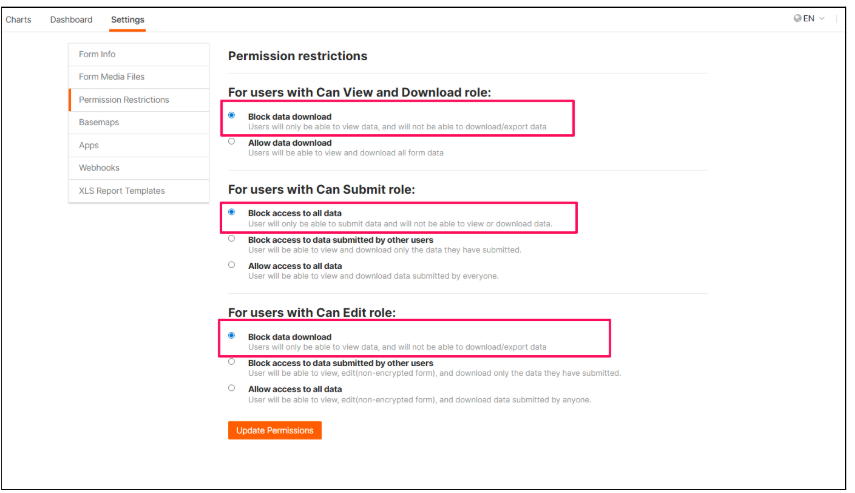Select Block data download for Edit role
Image resolution: width=855 pixels, height=493 pixels.
pyautogui.click(x=232, y=336)
